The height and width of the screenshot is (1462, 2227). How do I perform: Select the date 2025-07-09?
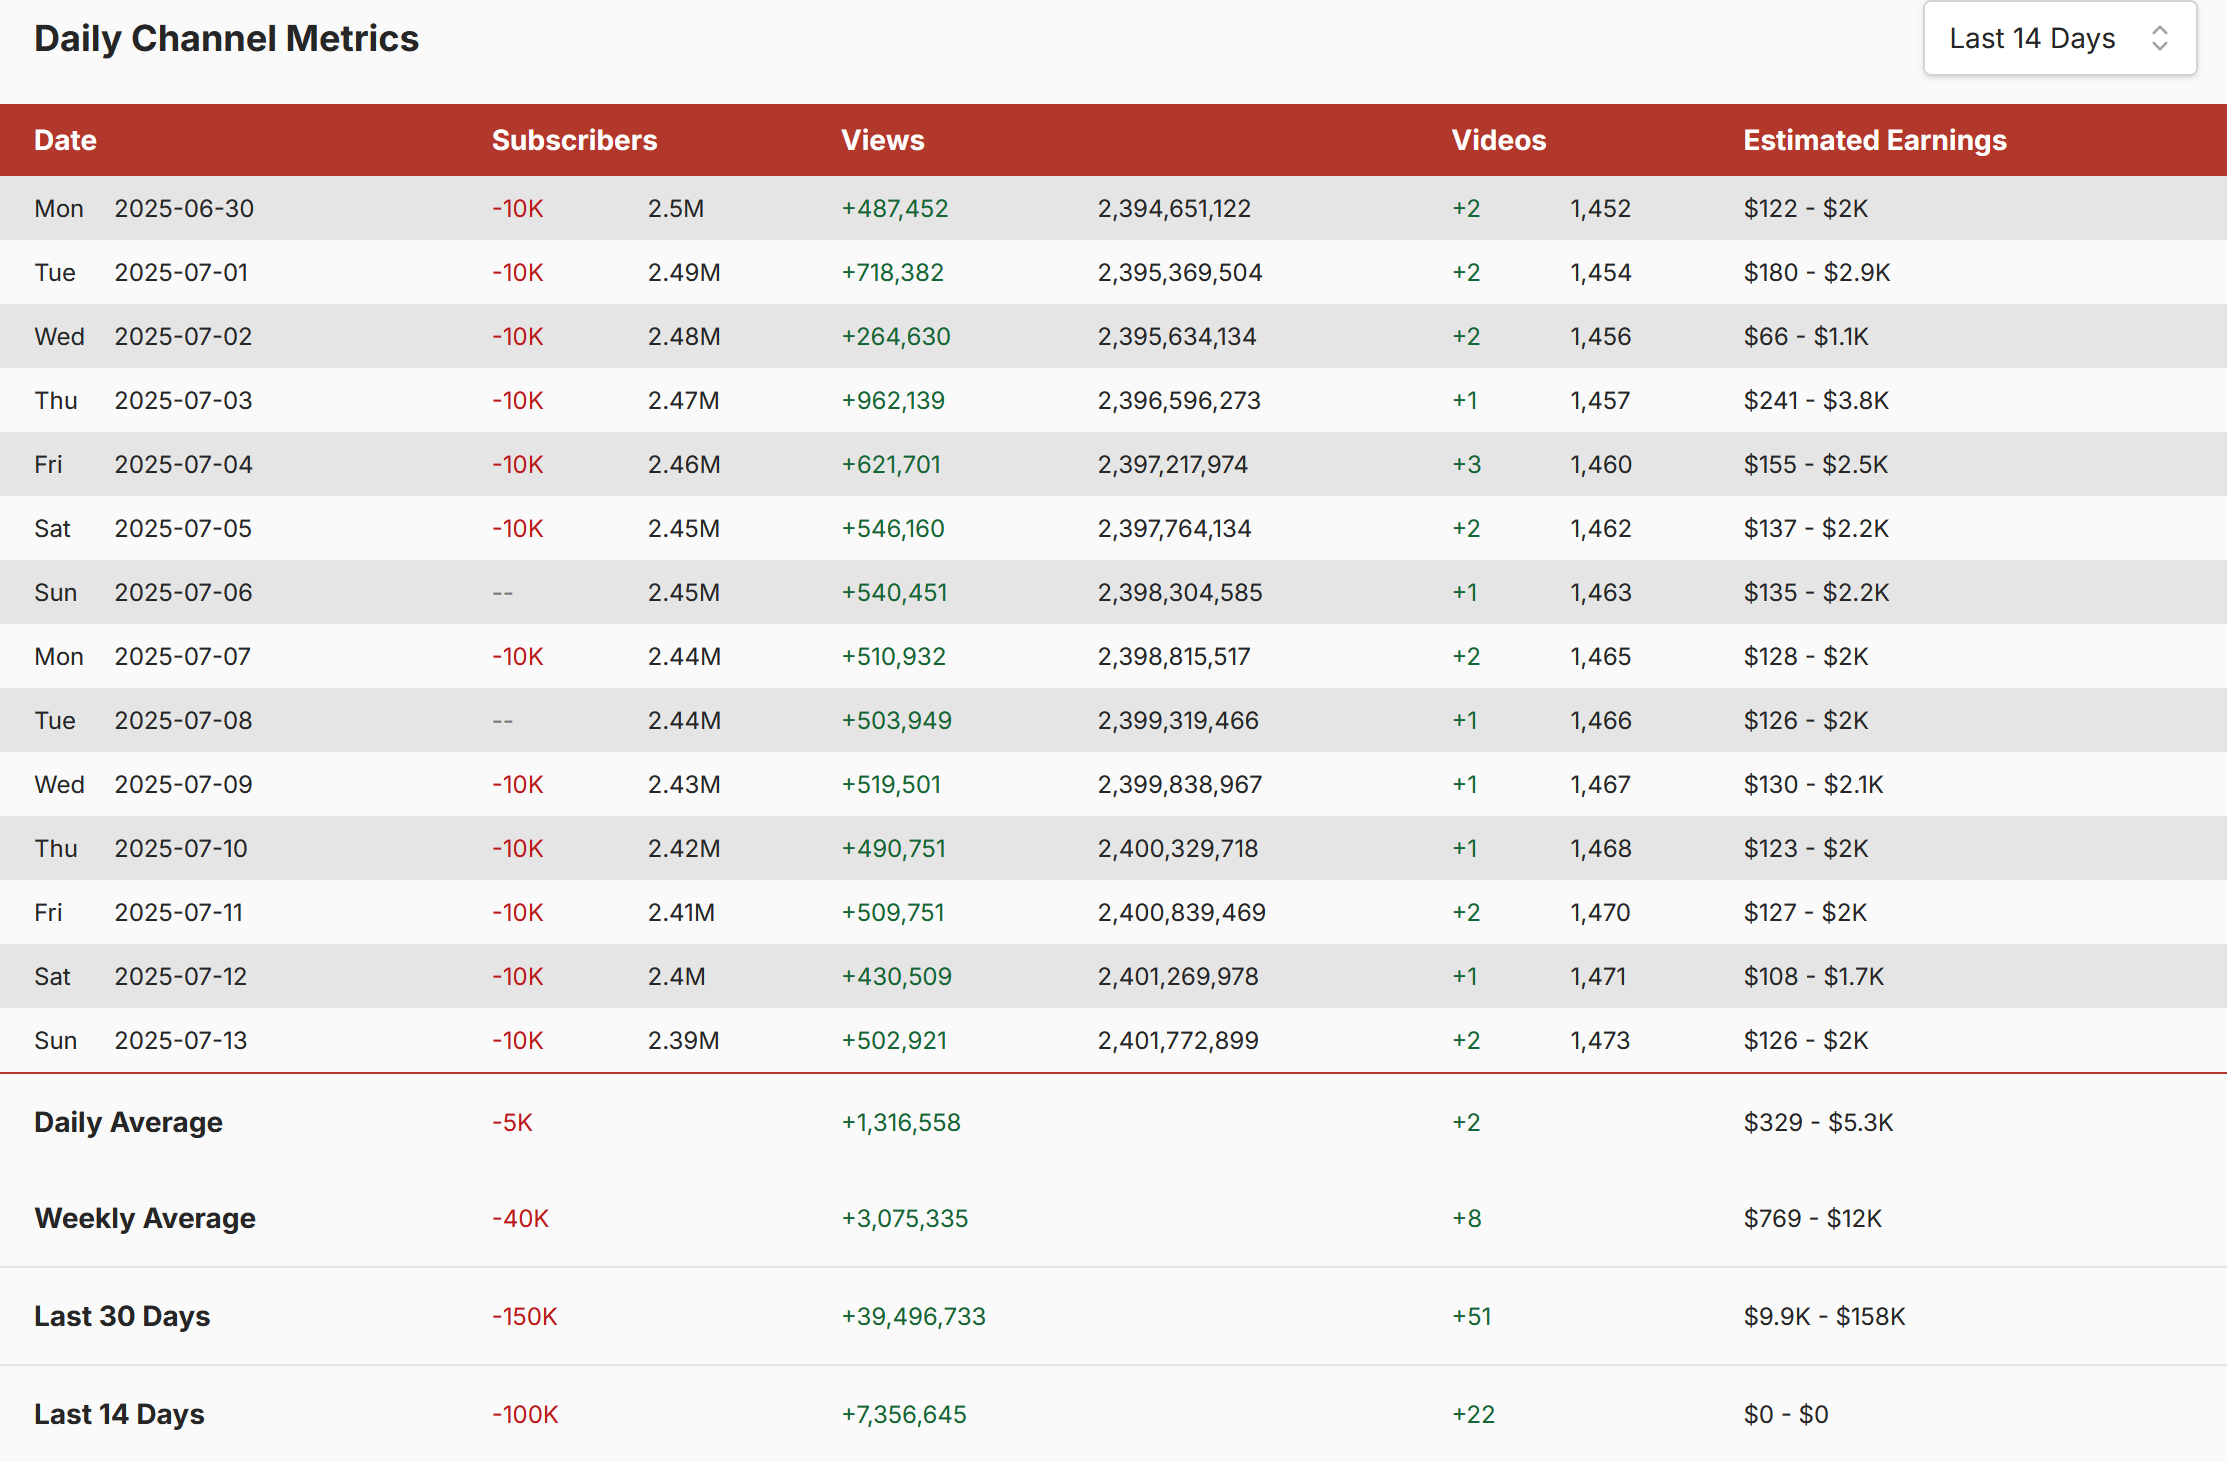pos(183,784)
